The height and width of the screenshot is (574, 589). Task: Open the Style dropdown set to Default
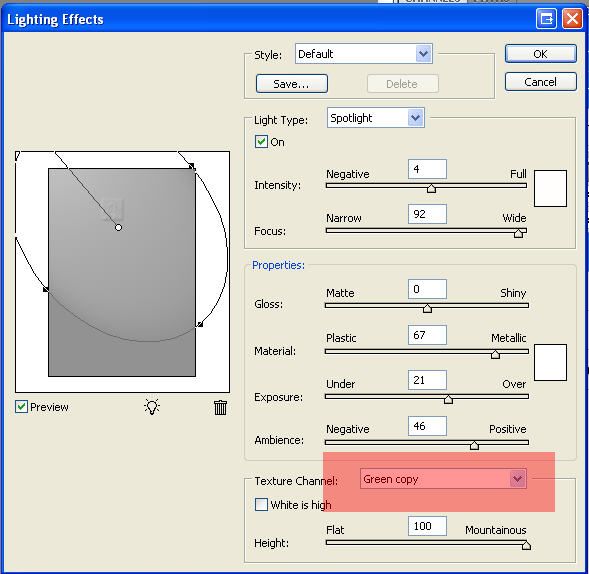364,54
